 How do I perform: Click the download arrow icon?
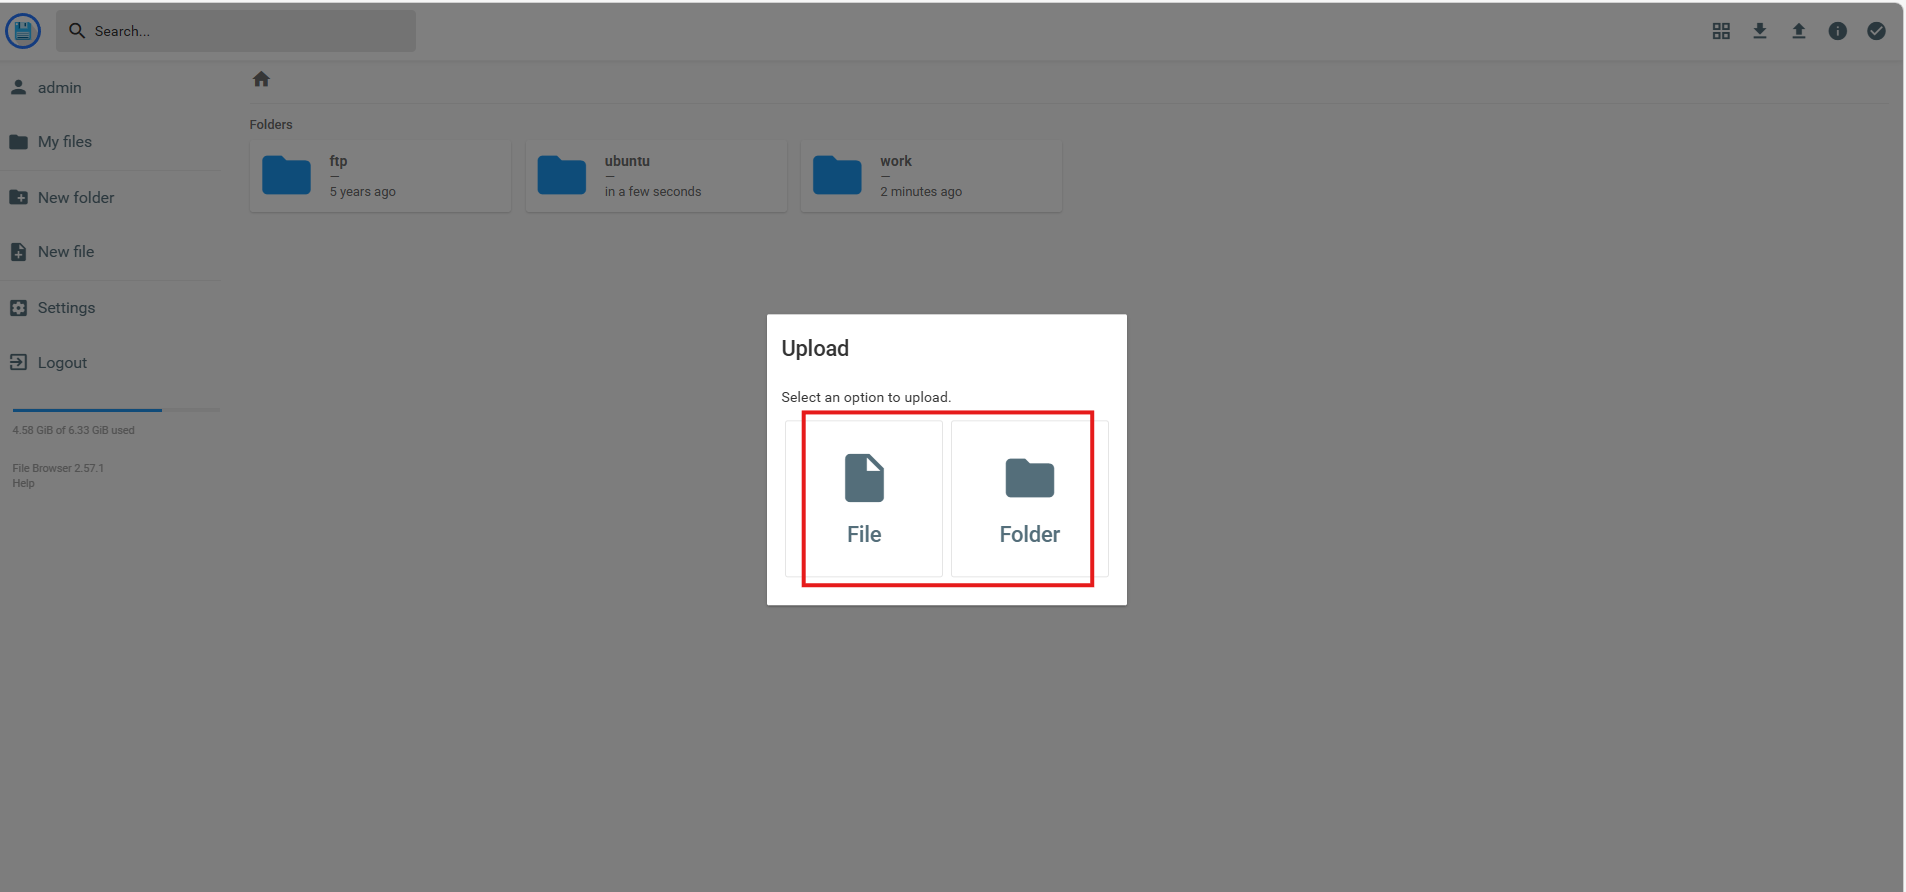click(x=1760, y=31)
